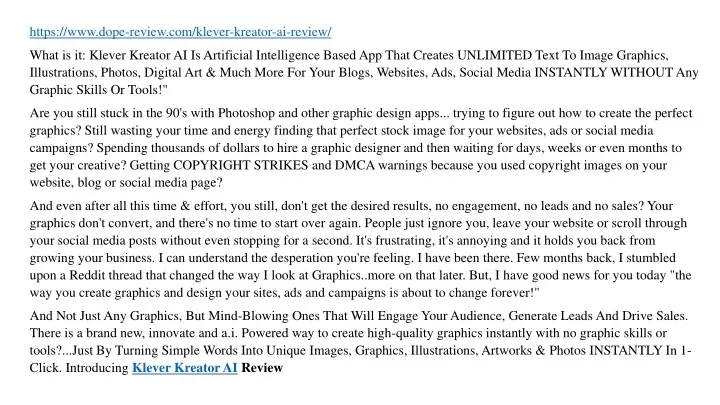Click the opening words "What is it:"
Image resolution: width=720 pixels, height=405 pixels.
click(x=58, y=55)
